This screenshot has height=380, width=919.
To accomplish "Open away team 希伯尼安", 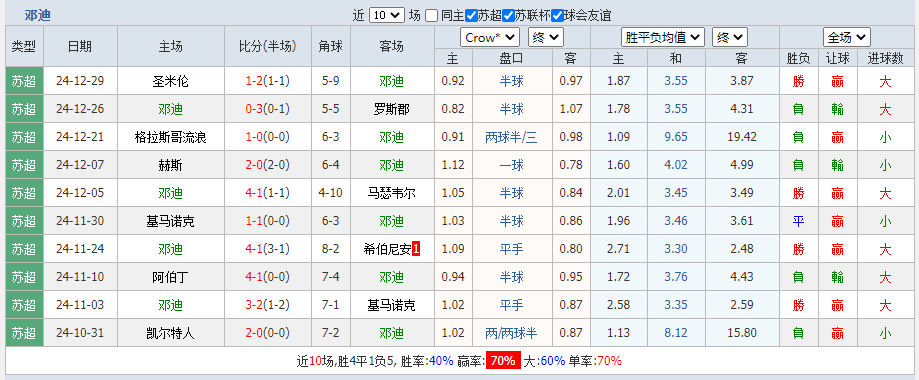I will pos(387,249).
